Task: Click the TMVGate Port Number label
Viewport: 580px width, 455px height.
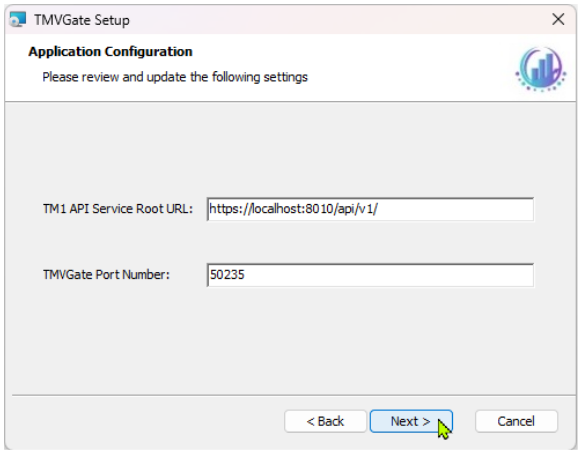Action: (x=106, y=274)
